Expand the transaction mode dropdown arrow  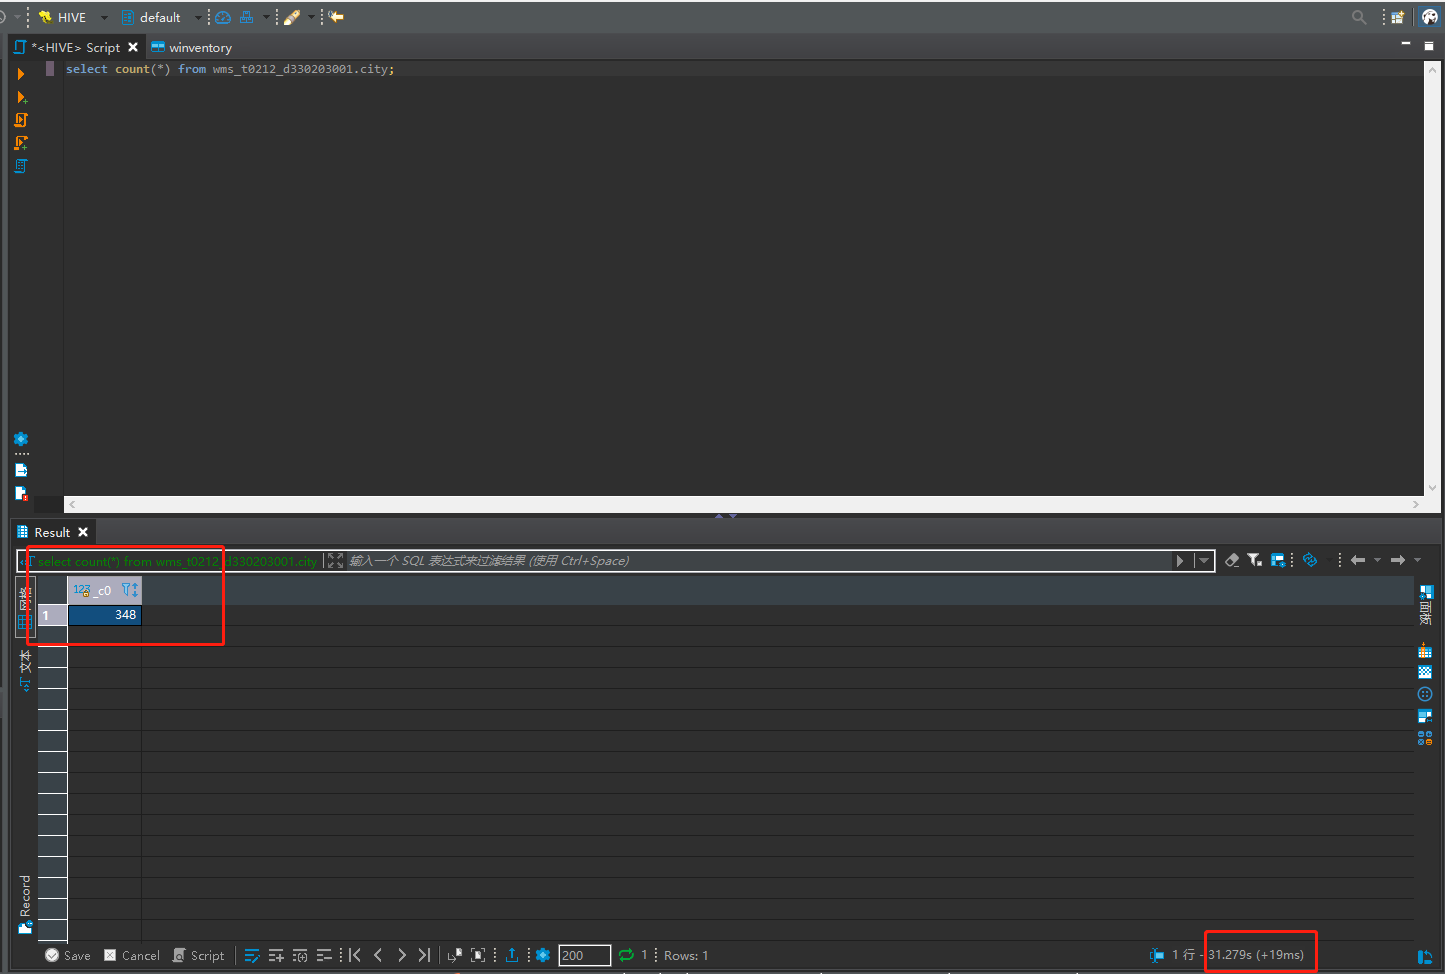click(x=266, y=17)
